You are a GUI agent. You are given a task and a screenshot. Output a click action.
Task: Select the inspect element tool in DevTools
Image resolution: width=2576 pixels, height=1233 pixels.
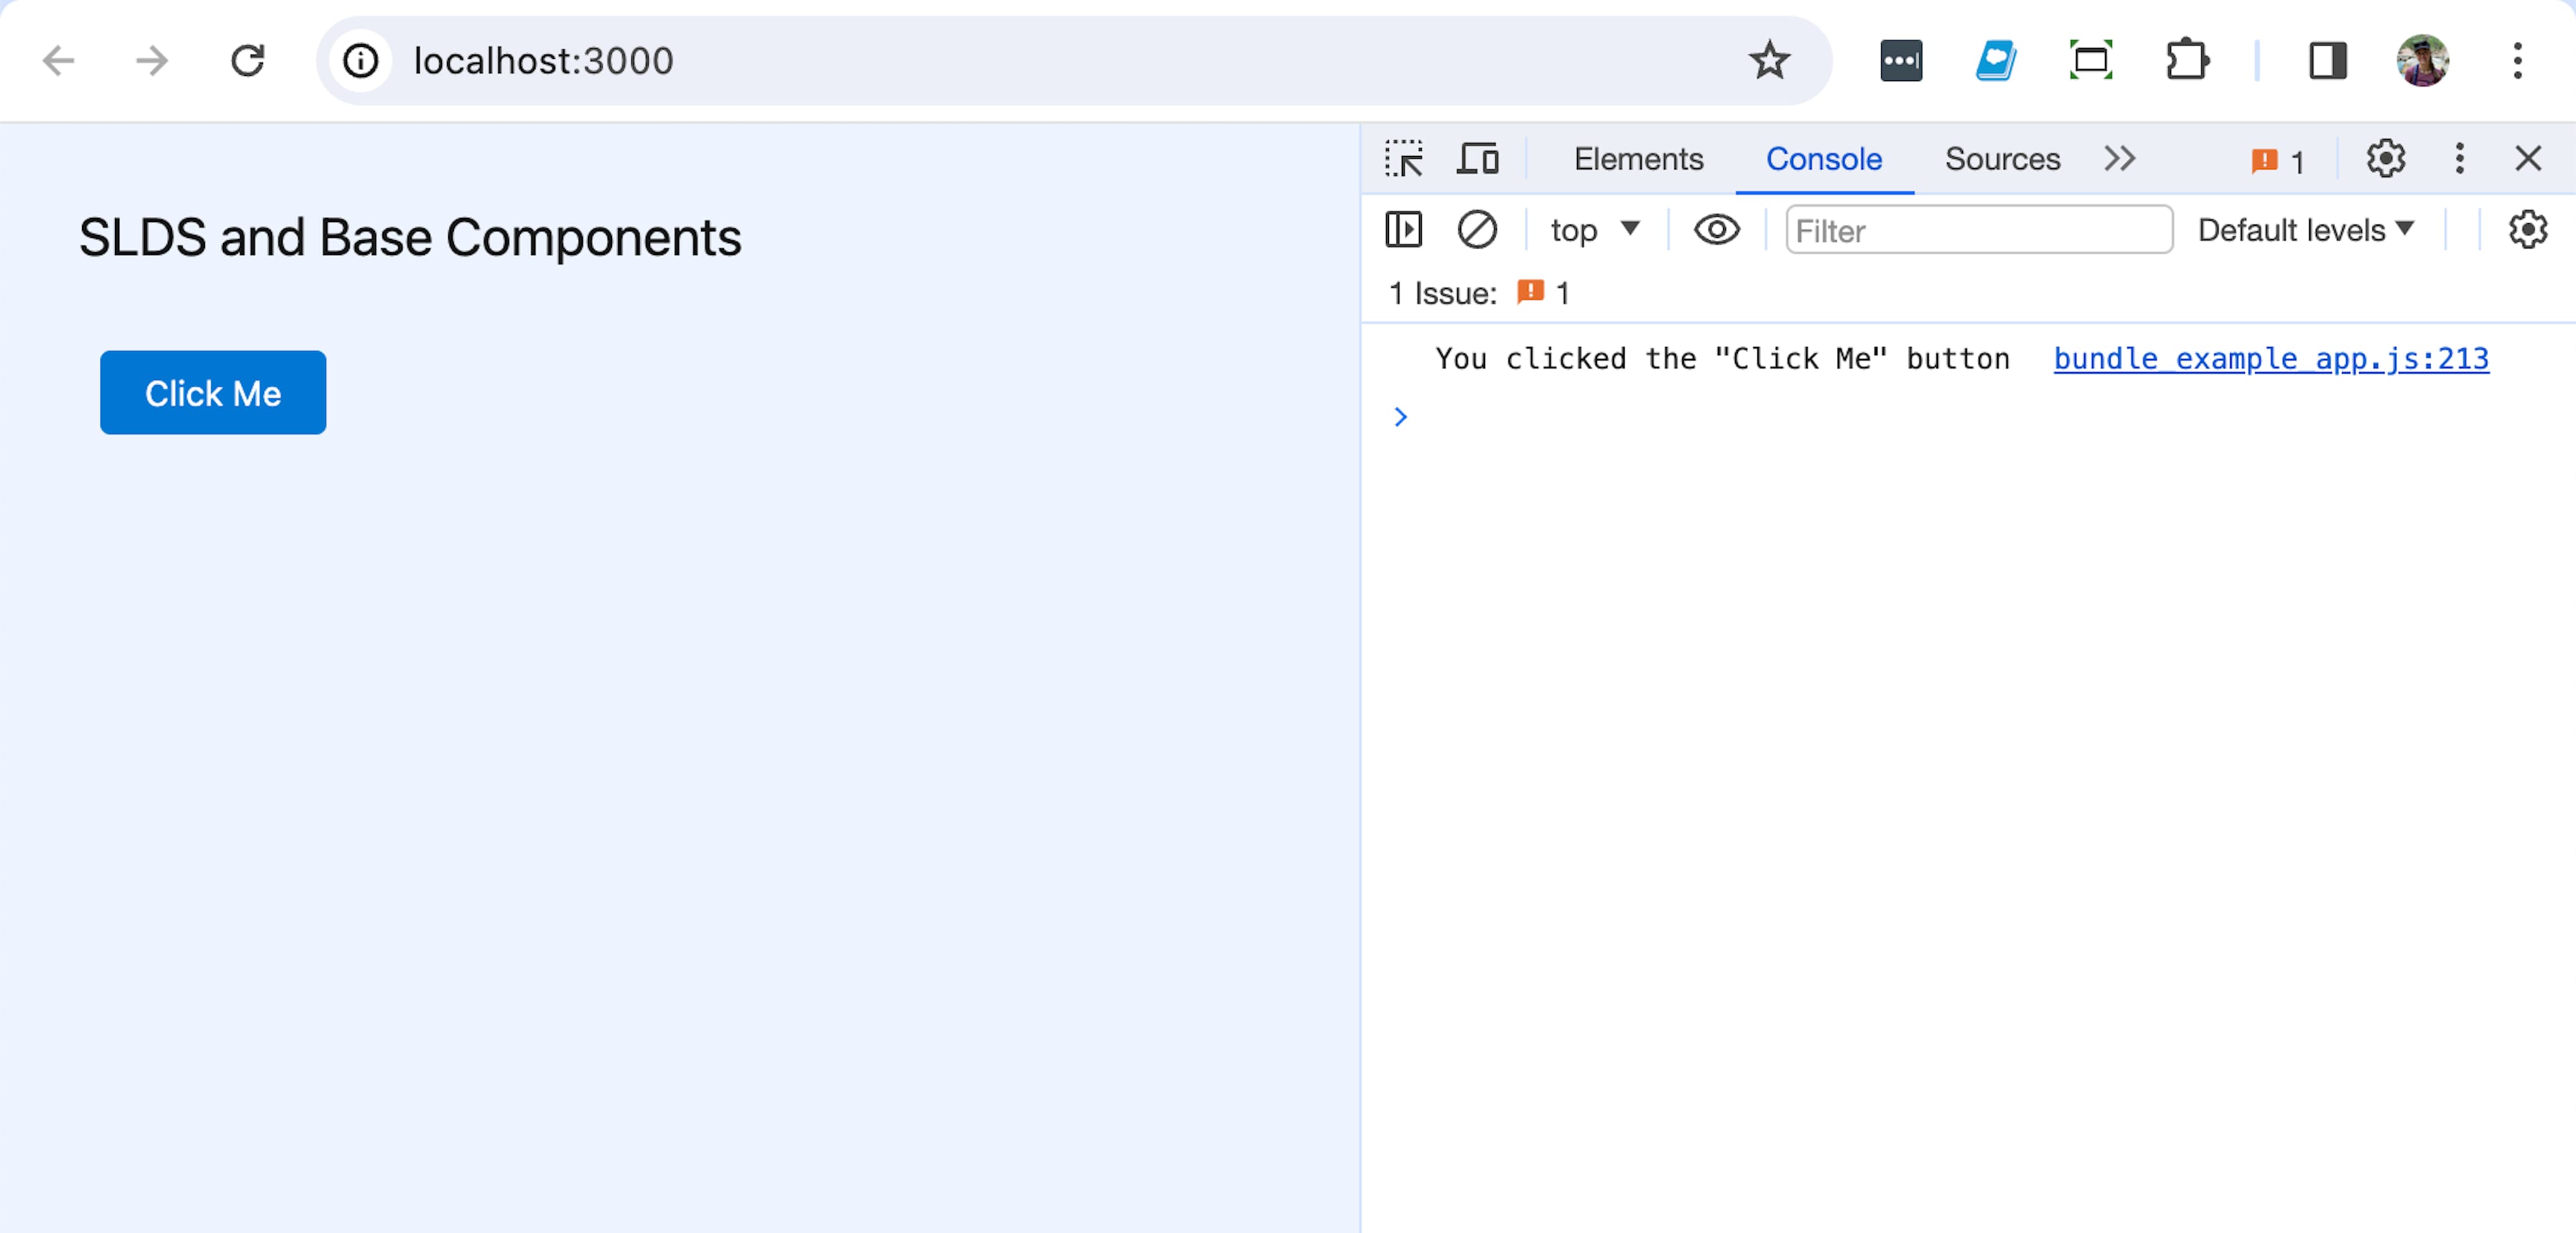(x=1404, y=158)
